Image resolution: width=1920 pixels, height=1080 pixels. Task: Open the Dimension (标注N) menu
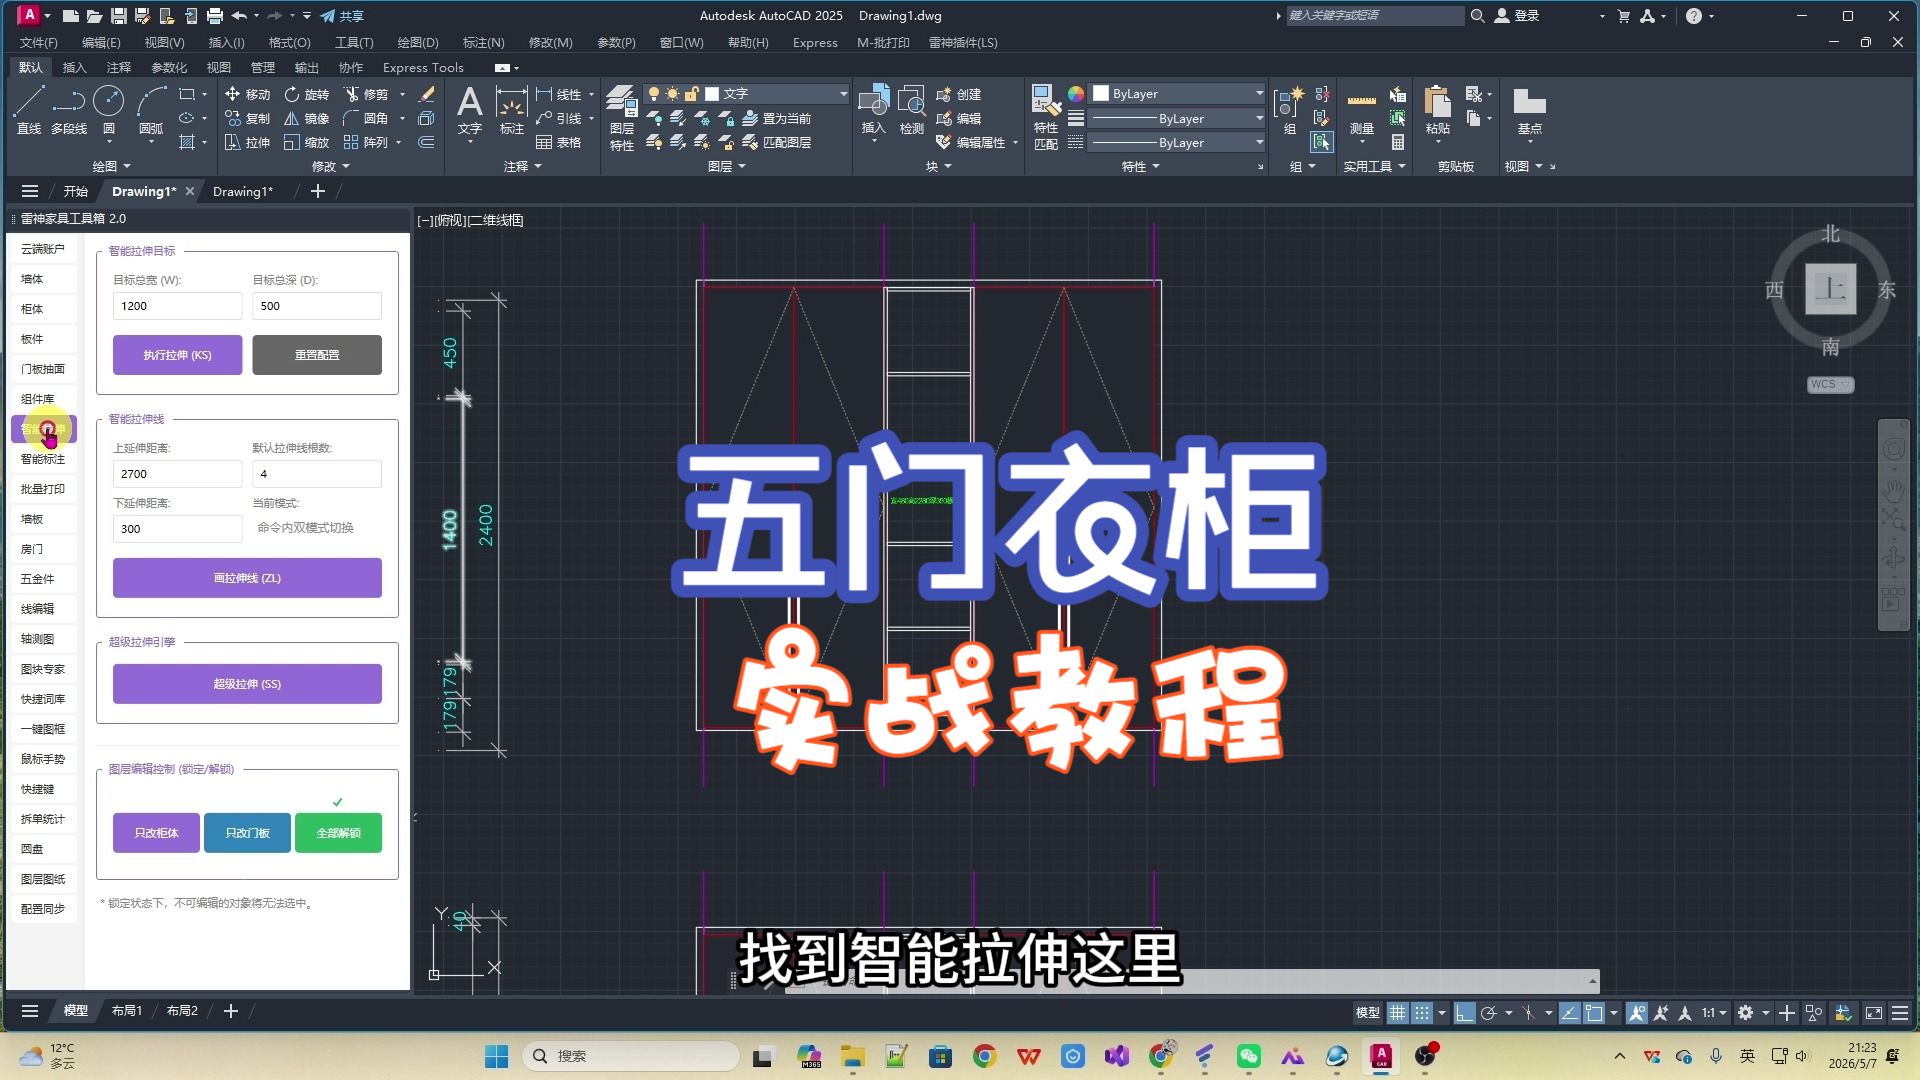[483, 42]
